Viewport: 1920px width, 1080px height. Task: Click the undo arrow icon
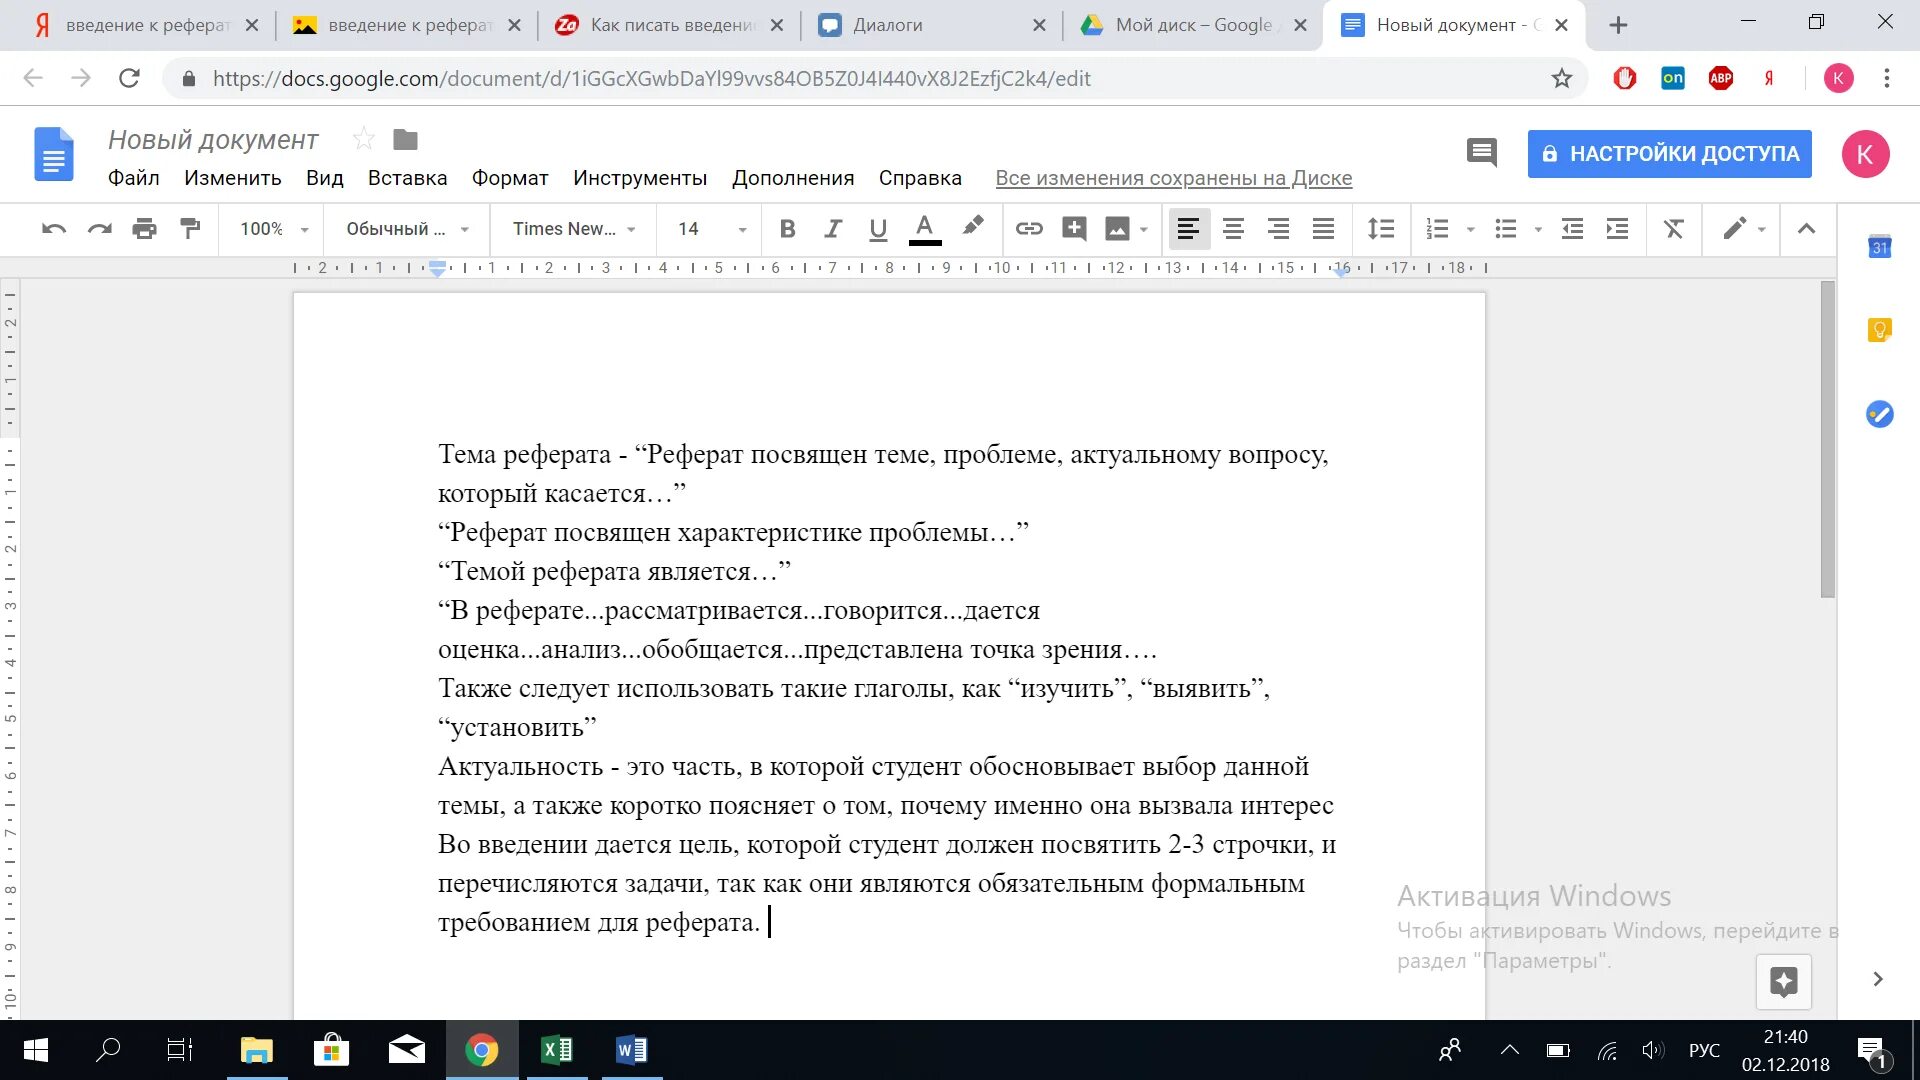pos(54,229)
